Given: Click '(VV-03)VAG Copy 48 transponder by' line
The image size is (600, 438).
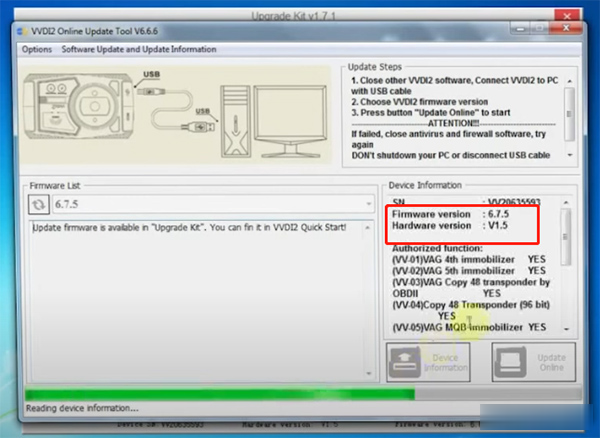Looking at the screenshot, I should [x=471, y=282].
